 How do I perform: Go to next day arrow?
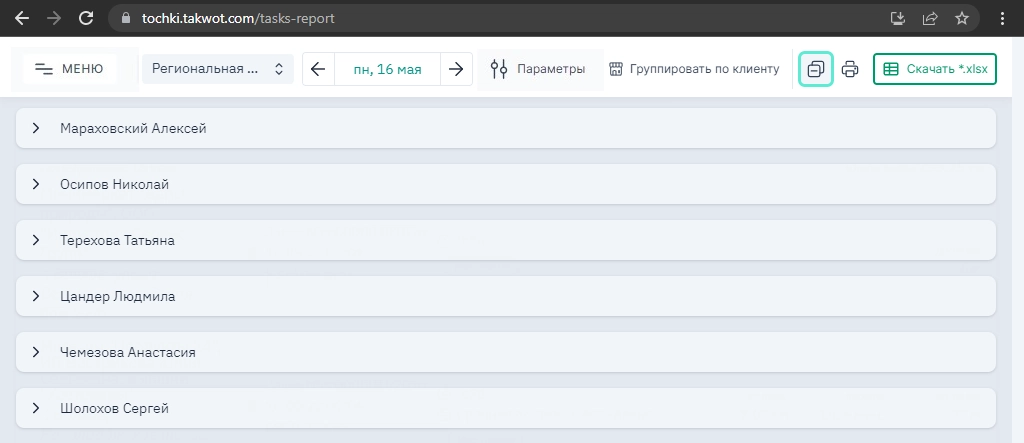456,69
